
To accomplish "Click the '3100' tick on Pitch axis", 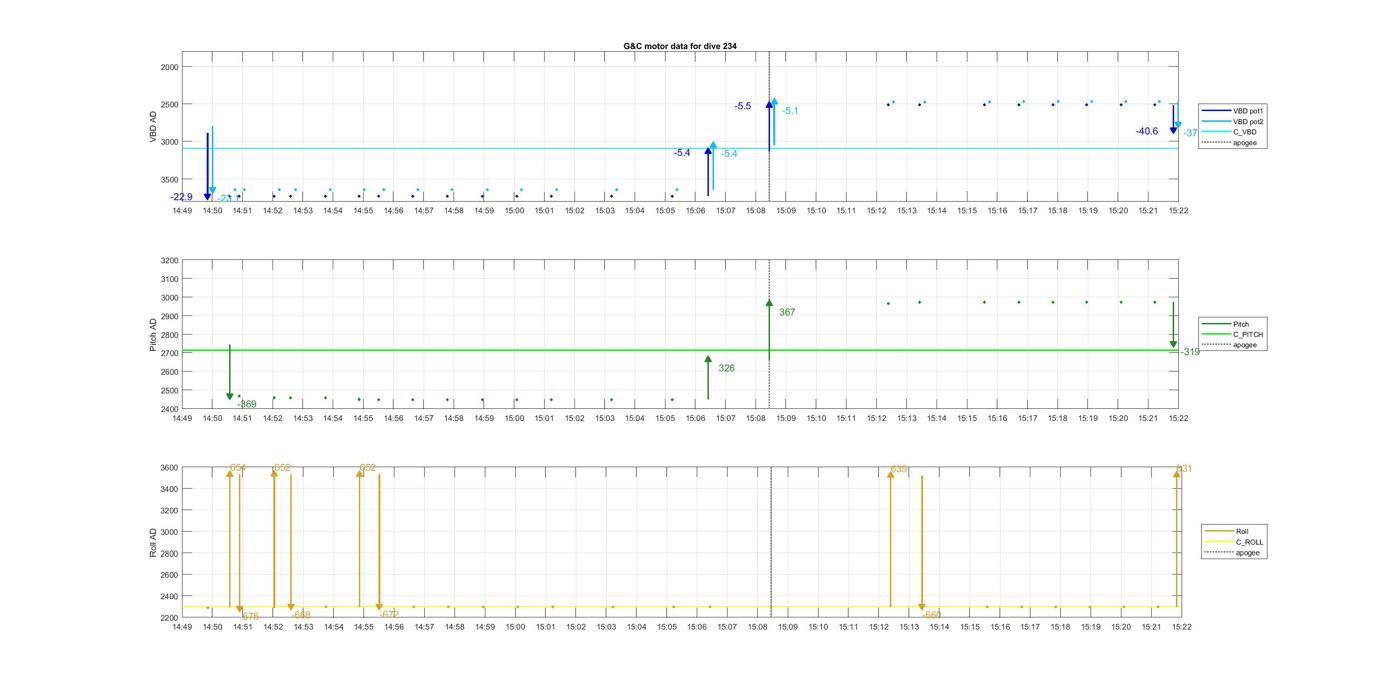I will click(x=169, y=279).
